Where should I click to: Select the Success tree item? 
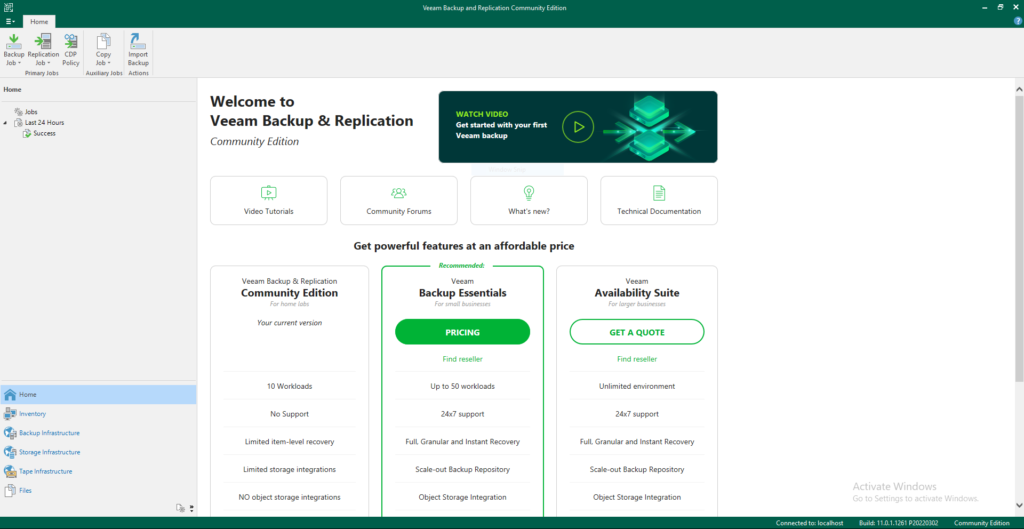39,133
